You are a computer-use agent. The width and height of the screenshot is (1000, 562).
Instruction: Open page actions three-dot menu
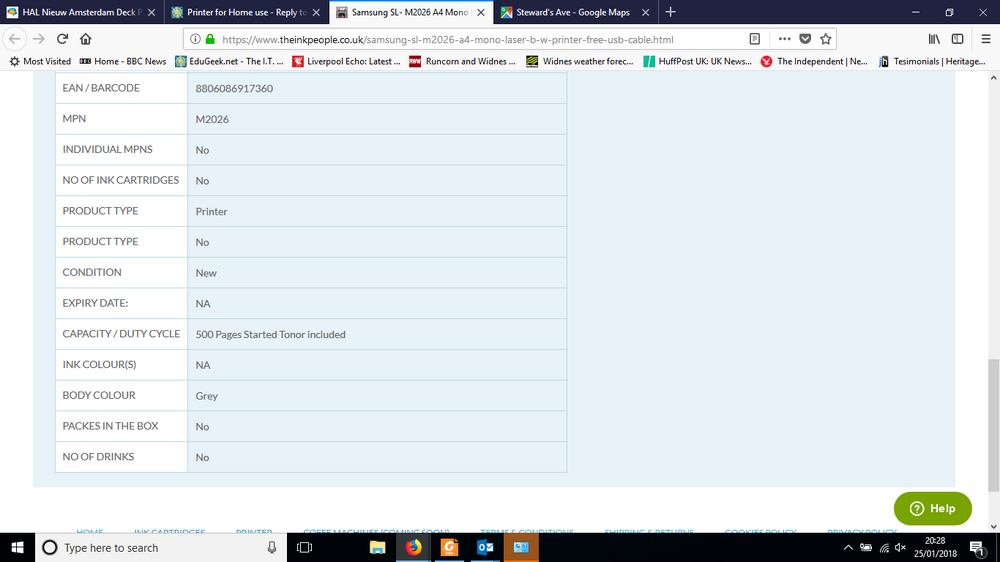click(784, 39)
